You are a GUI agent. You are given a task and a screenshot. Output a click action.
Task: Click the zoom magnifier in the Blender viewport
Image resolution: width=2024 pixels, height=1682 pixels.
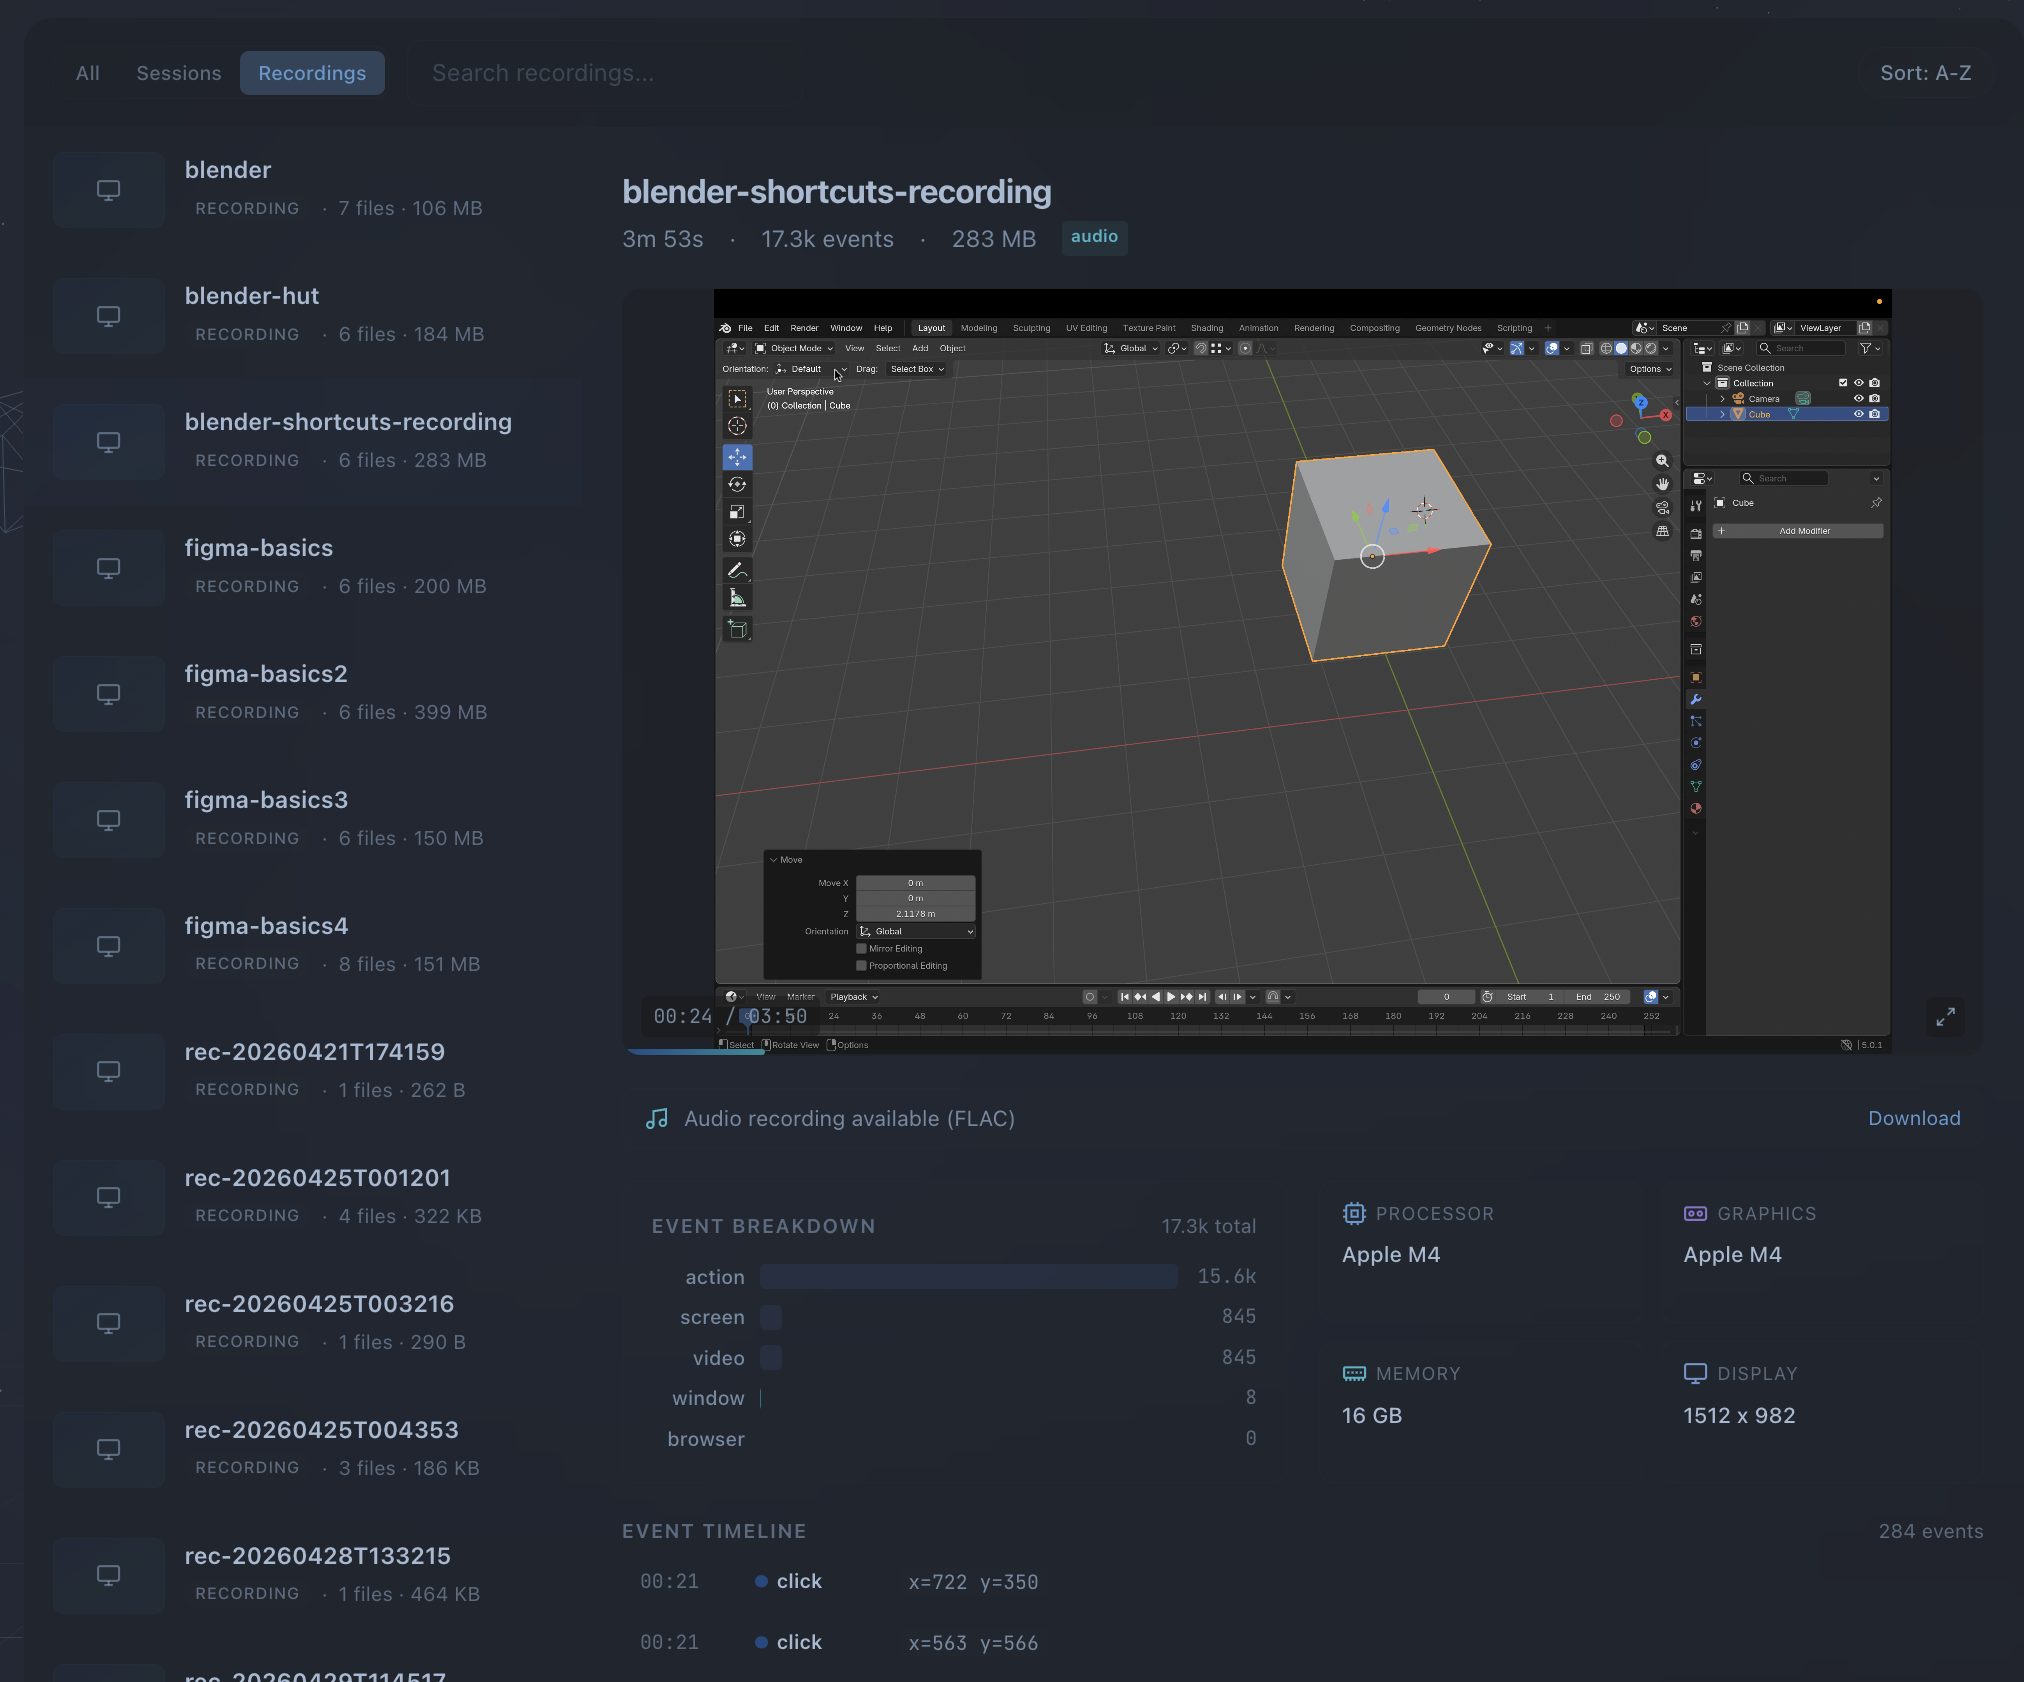pyautogui.click(x=1663, y=461)
